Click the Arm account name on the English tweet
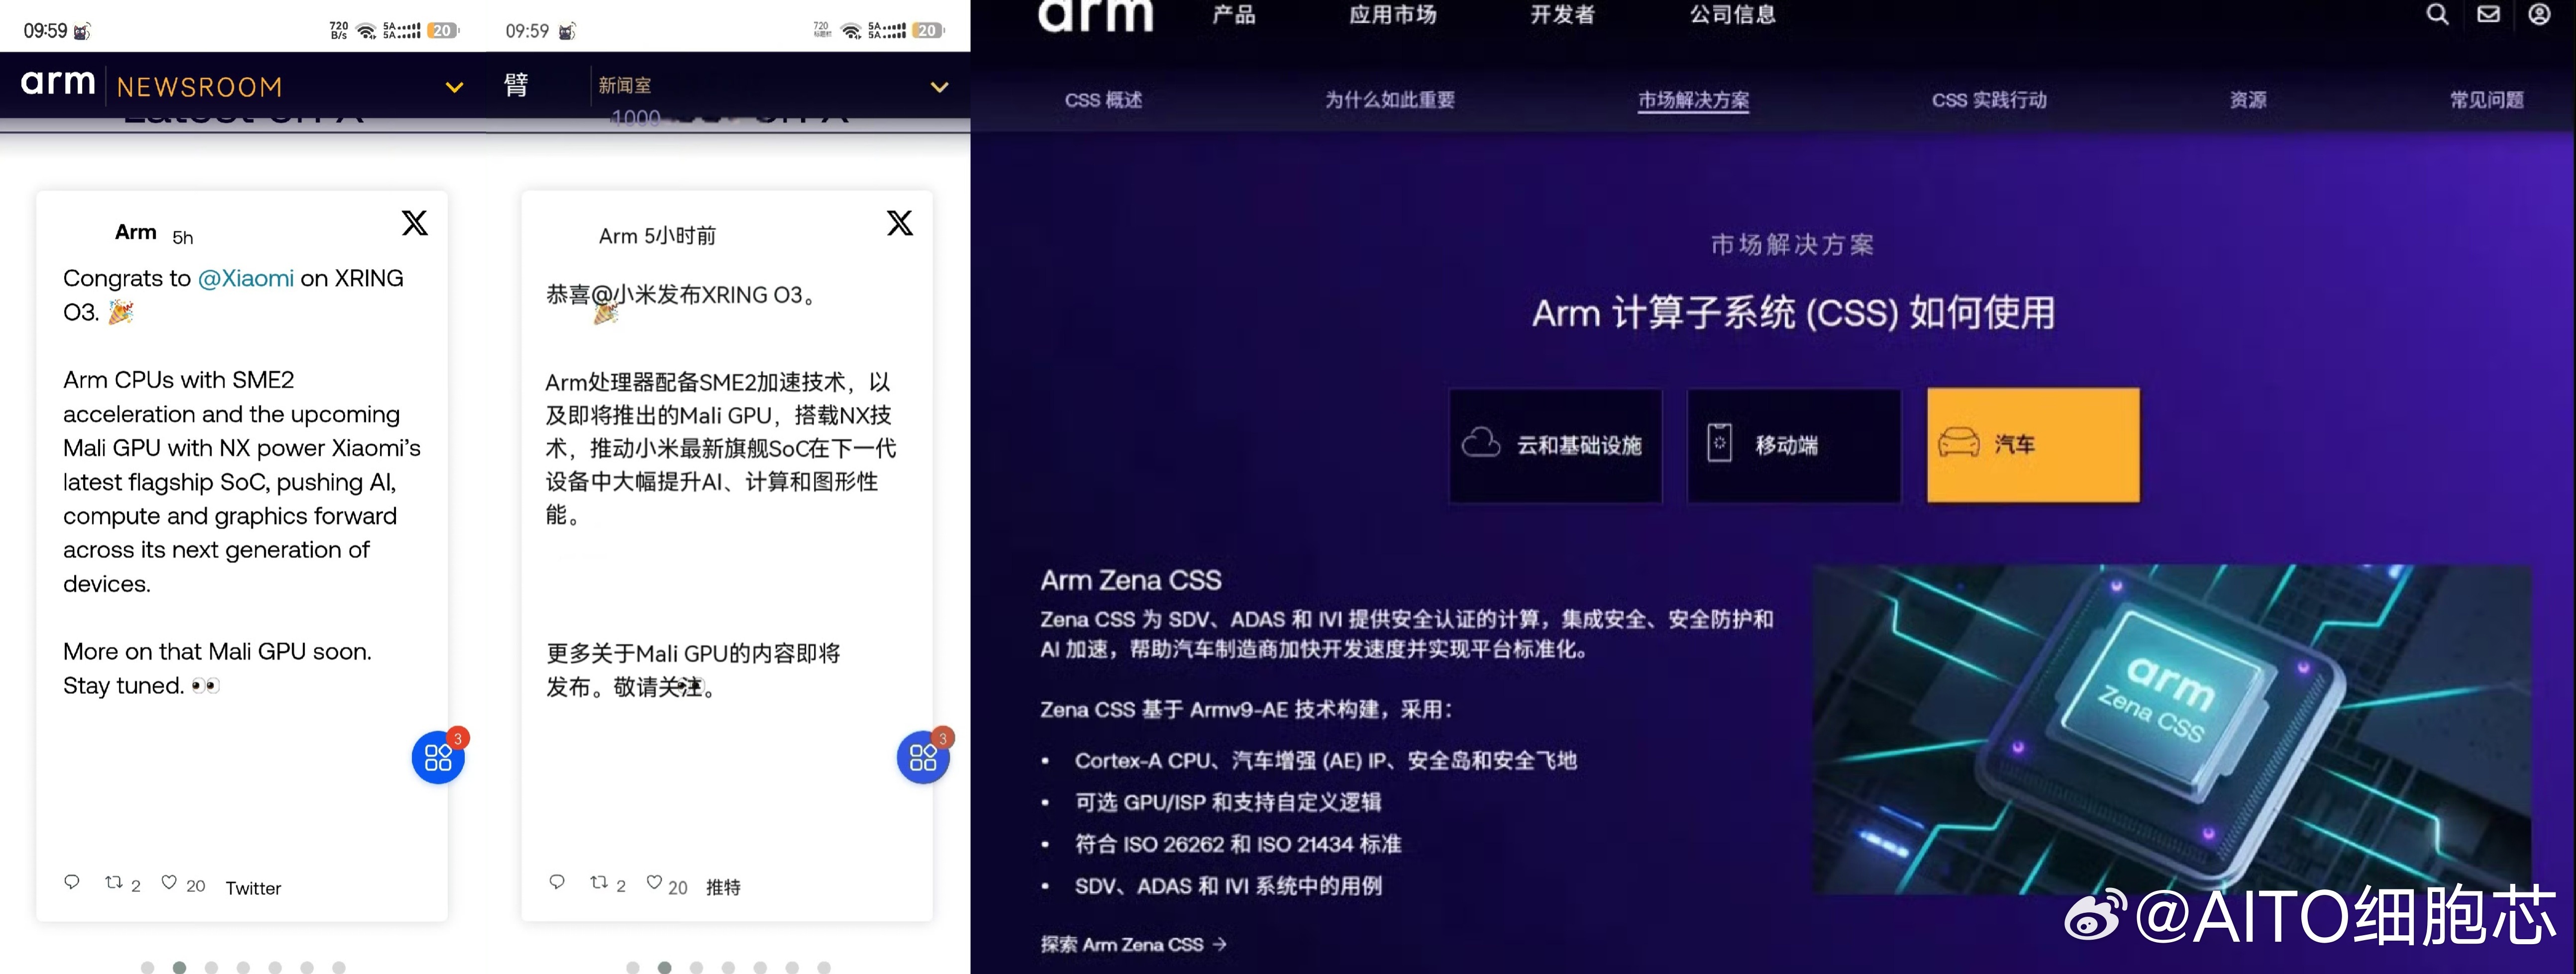This screenshot has height=974, width=2576. tap(136, 232)
